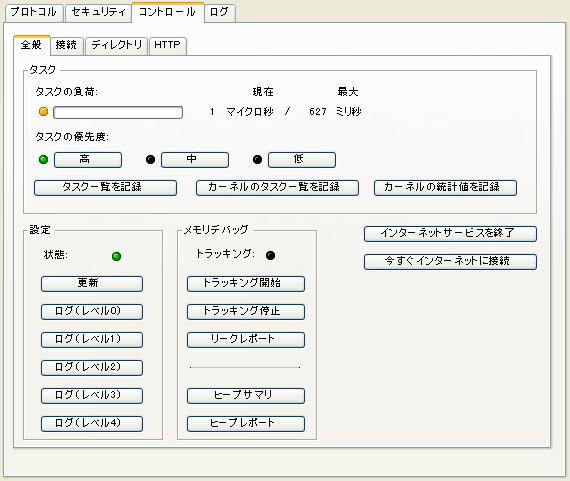Click the orange task load indicator light
The height and width of the screenshot is (481, 570).
(x=43, y=112)
